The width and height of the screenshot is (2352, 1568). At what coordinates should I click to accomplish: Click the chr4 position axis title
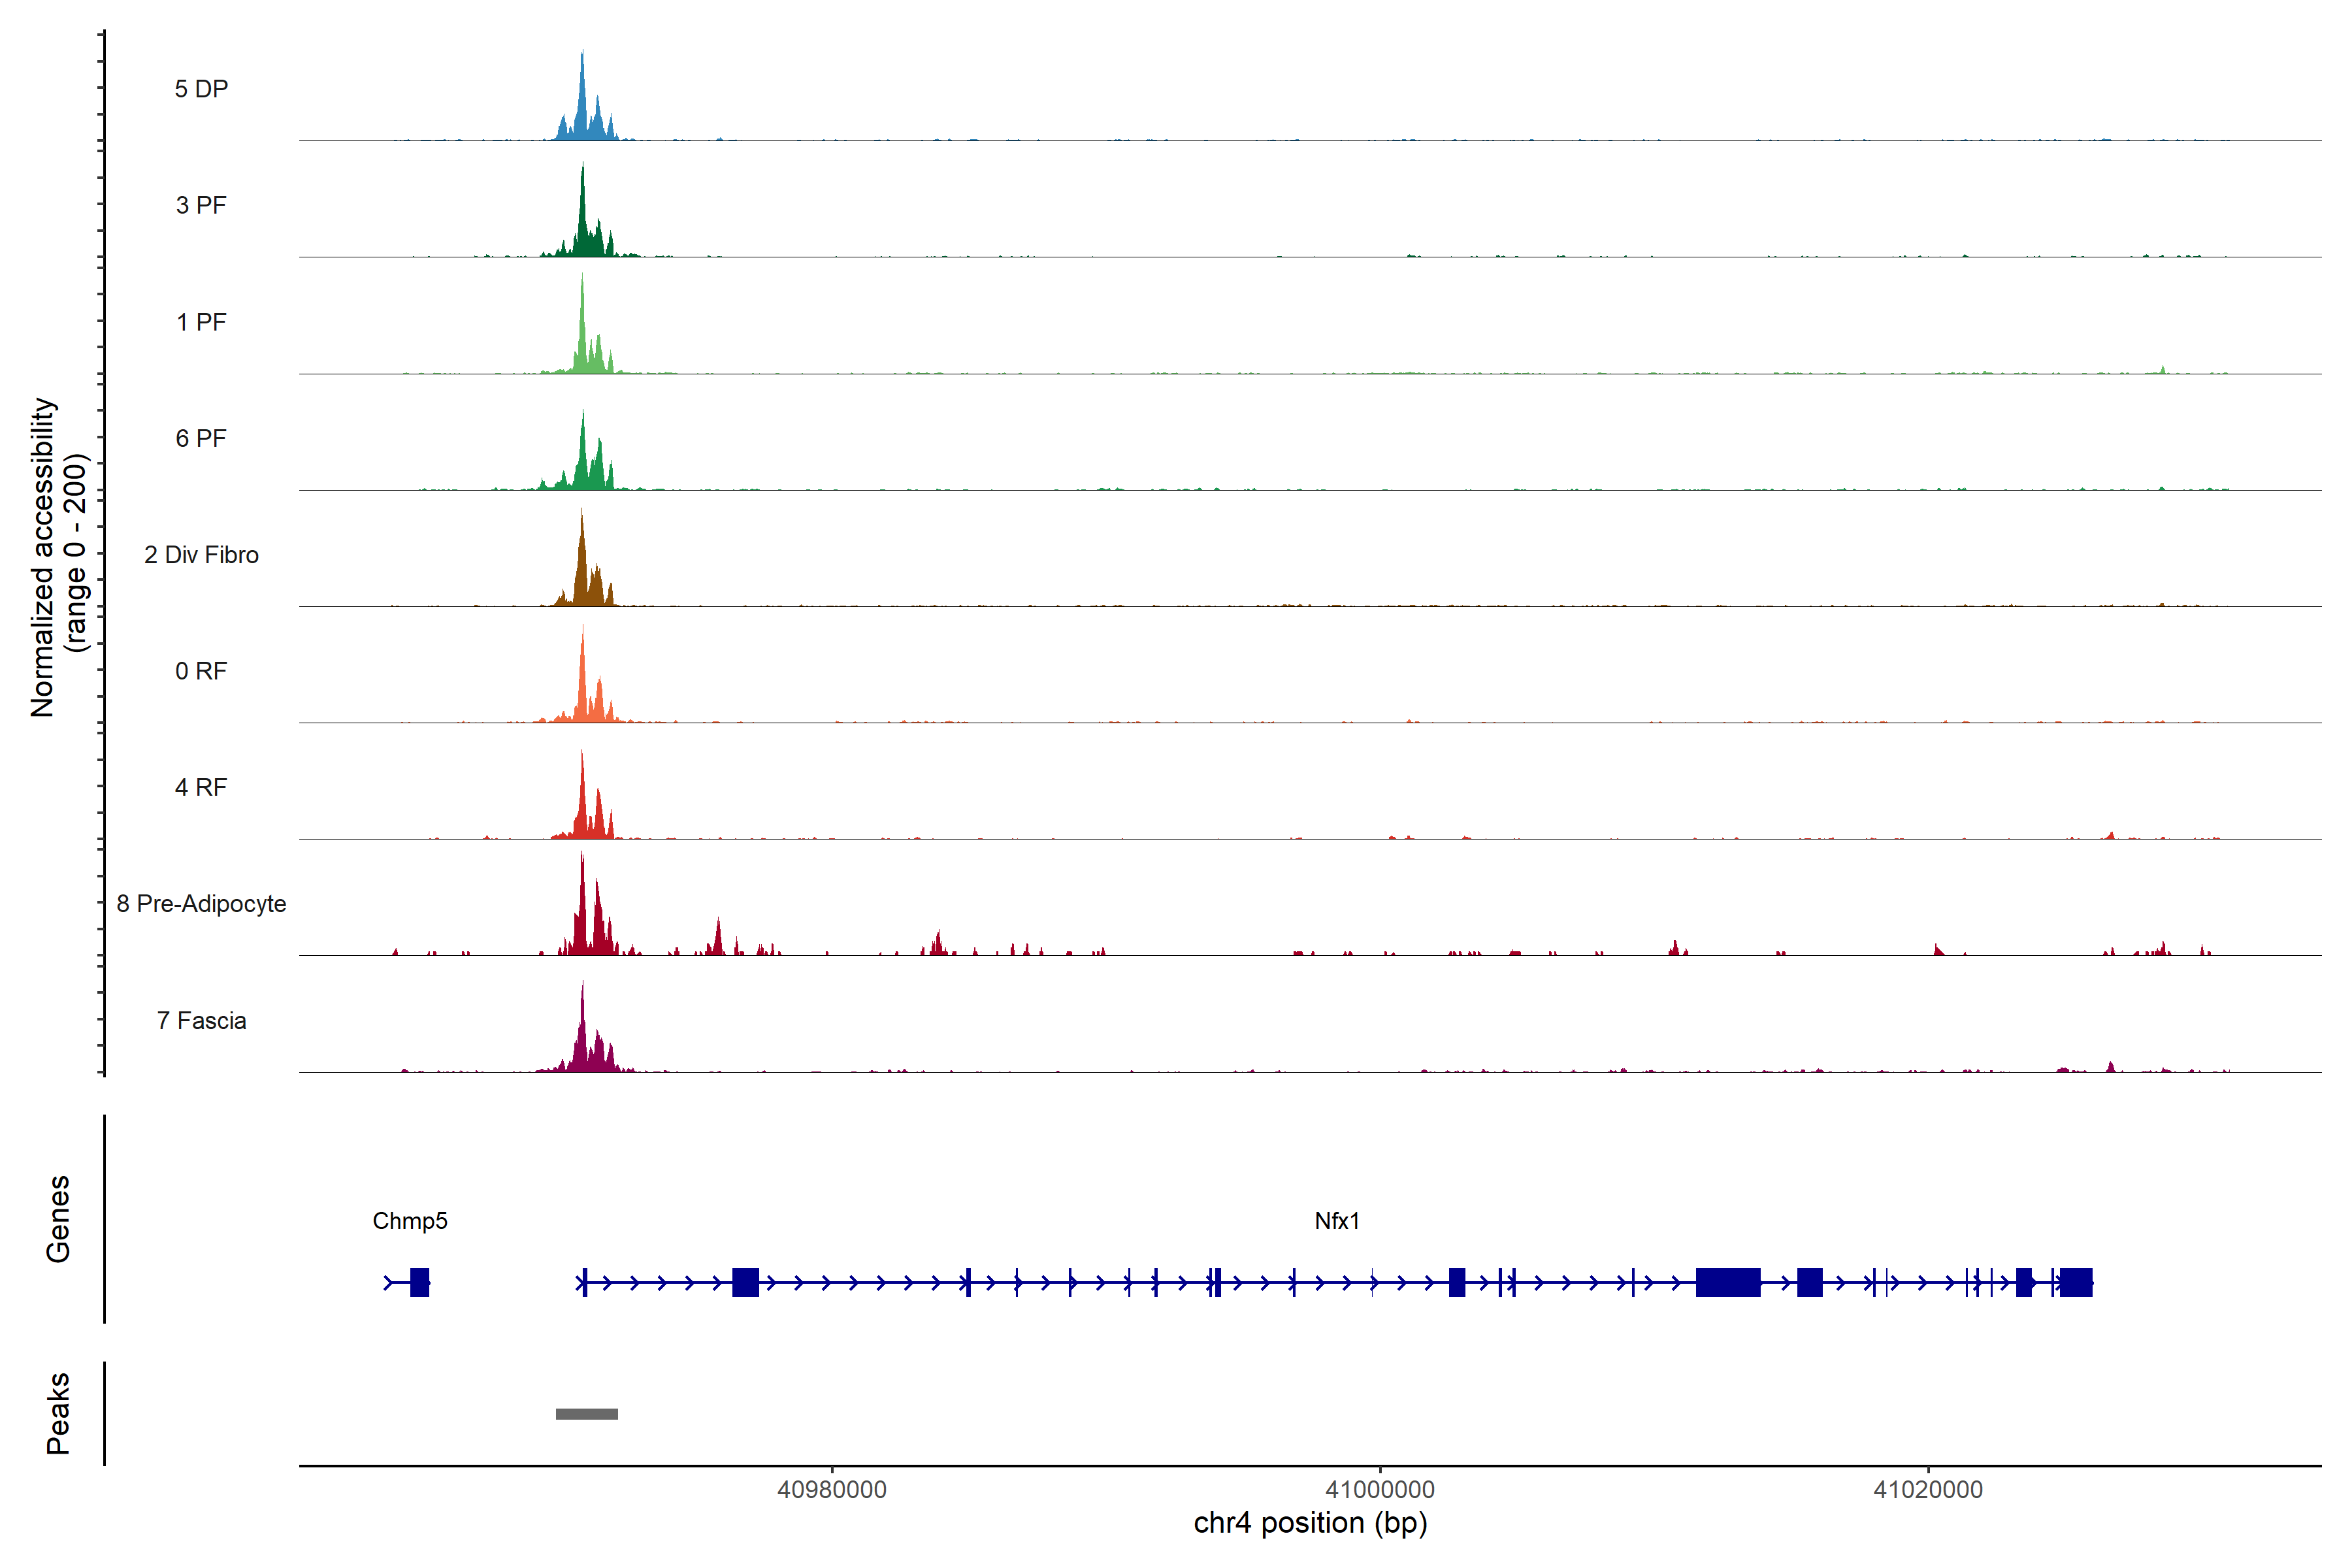click(1310, 1523)
